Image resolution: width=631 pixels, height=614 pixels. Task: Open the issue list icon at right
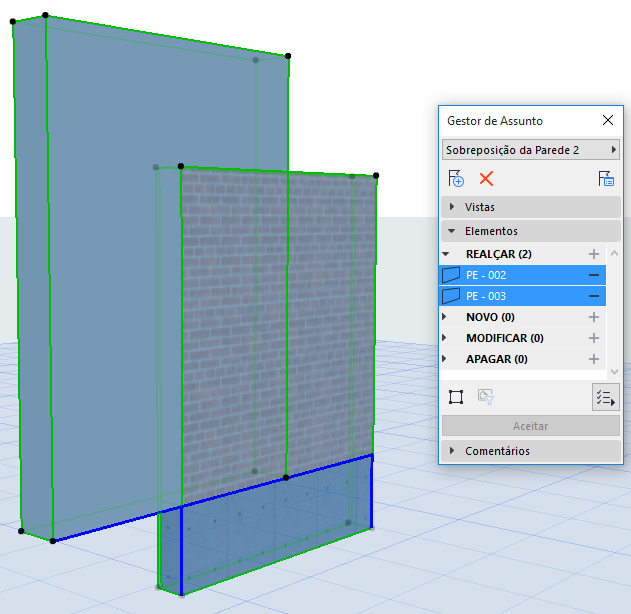click(606, 179)
